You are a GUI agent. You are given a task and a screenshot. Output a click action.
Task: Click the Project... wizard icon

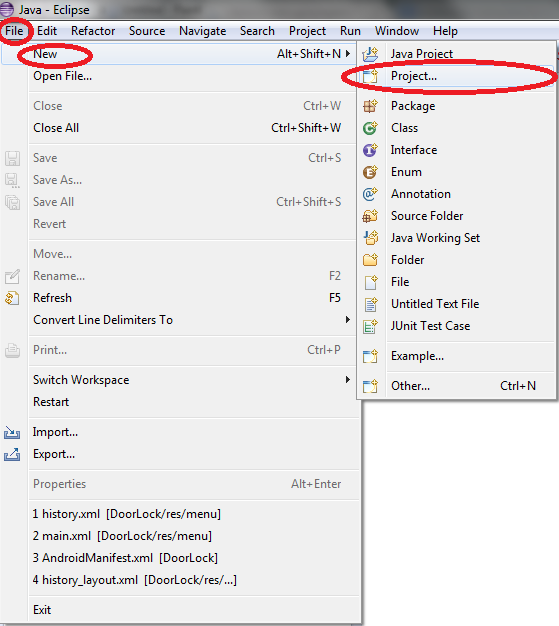[370, 76]
